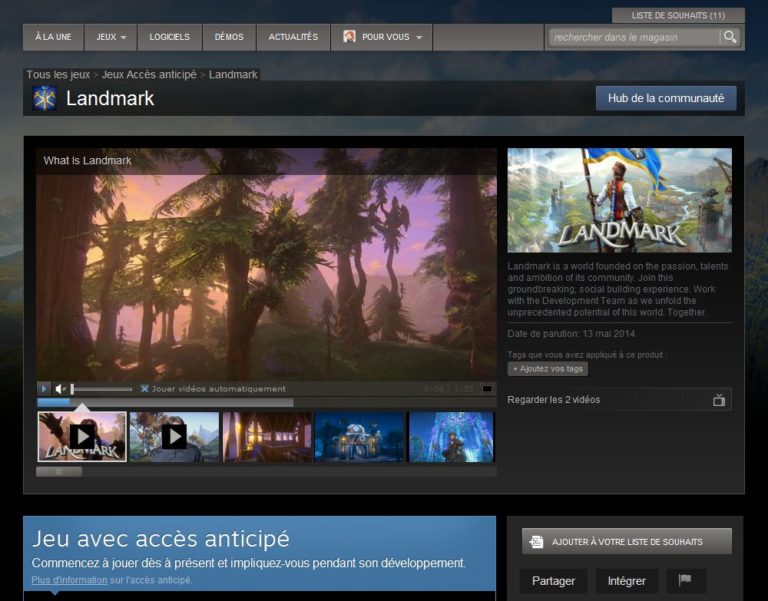Click the Landmark game icon beside title
This screenshot has height=601, width=768.
[x=45, y=98]
